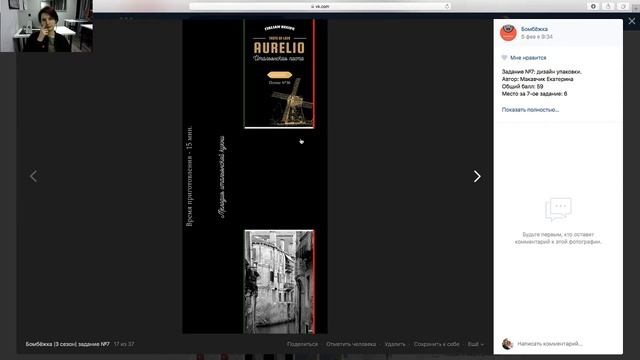Image resolution: width=640 pixels, height=360 pixels.
Task: Go to the previous photo with left arrow
Action: pos(33,176)
